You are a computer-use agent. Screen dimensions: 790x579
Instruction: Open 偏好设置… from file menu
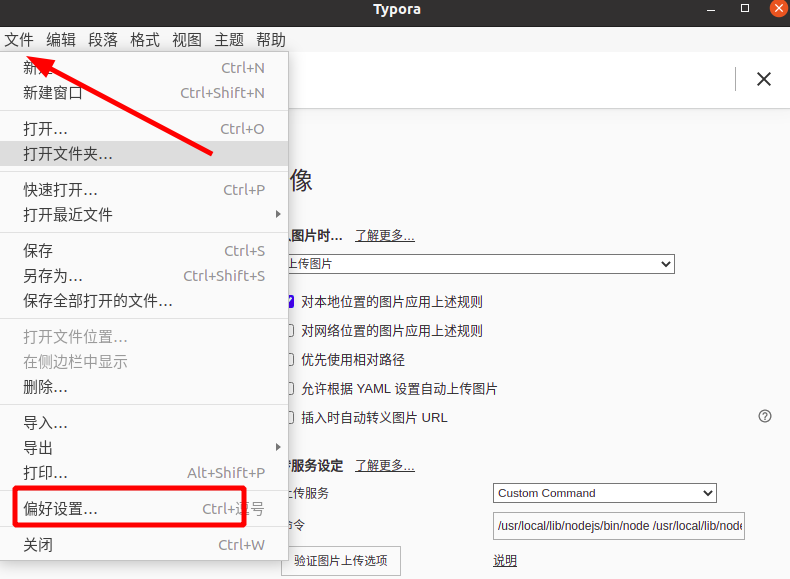[x=144, y=508]
